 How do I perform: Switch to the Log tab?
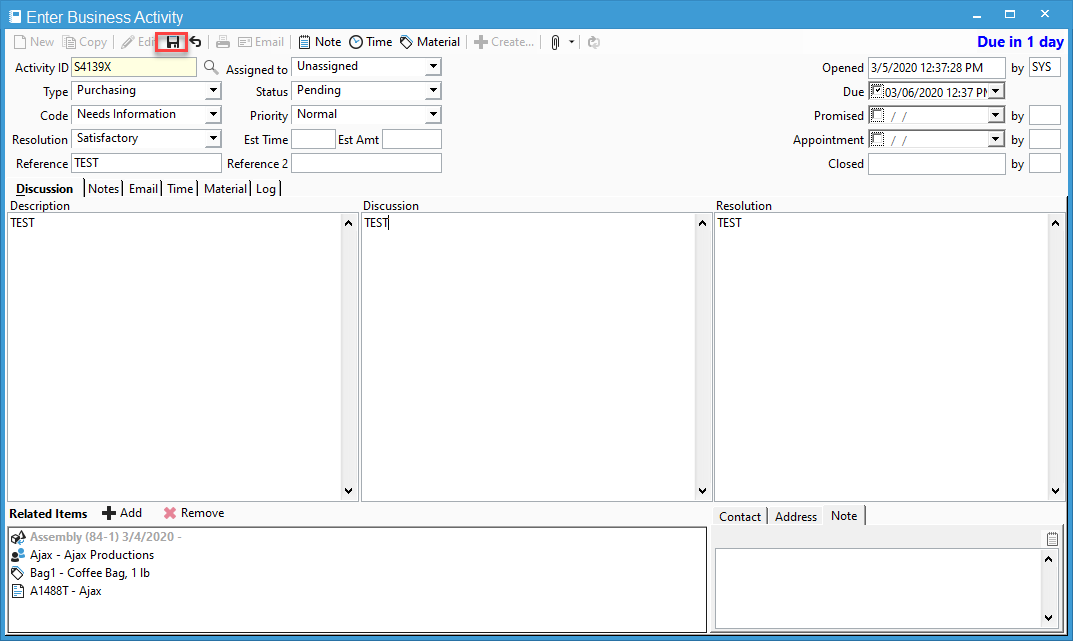(266, 188)
